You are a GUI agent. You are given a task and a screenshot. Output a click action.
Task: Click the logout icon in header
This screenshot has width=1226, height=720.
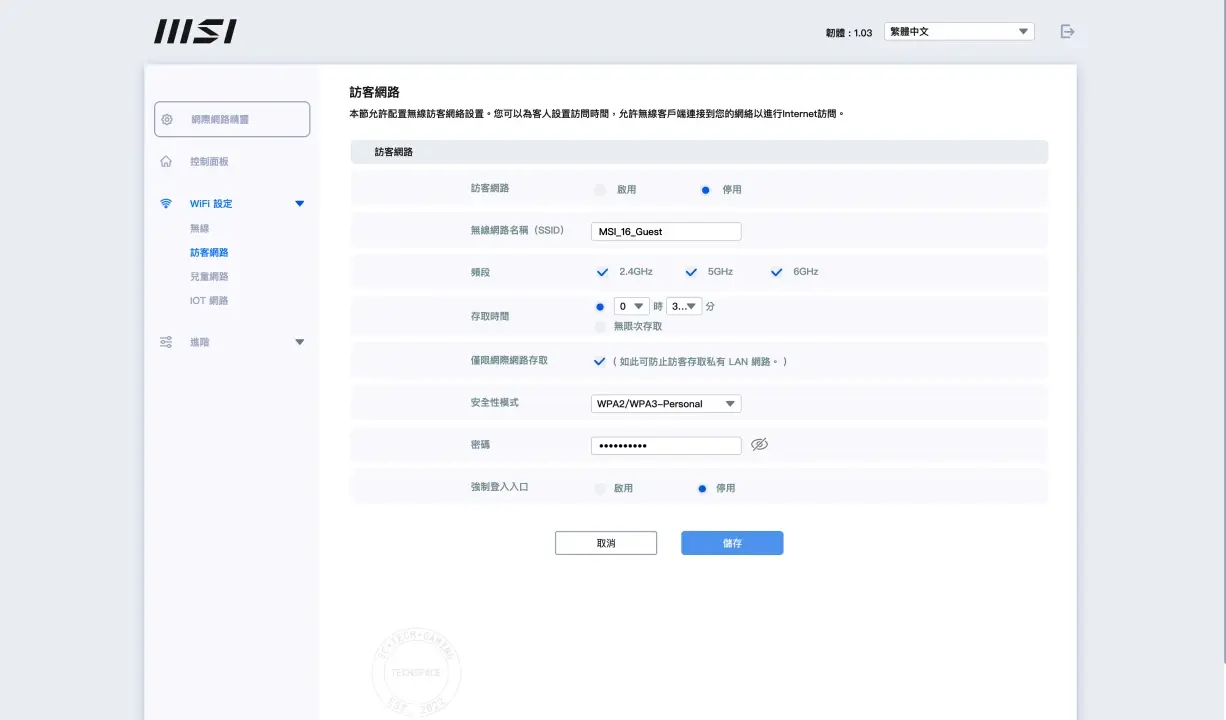(x=1067, y=32)
